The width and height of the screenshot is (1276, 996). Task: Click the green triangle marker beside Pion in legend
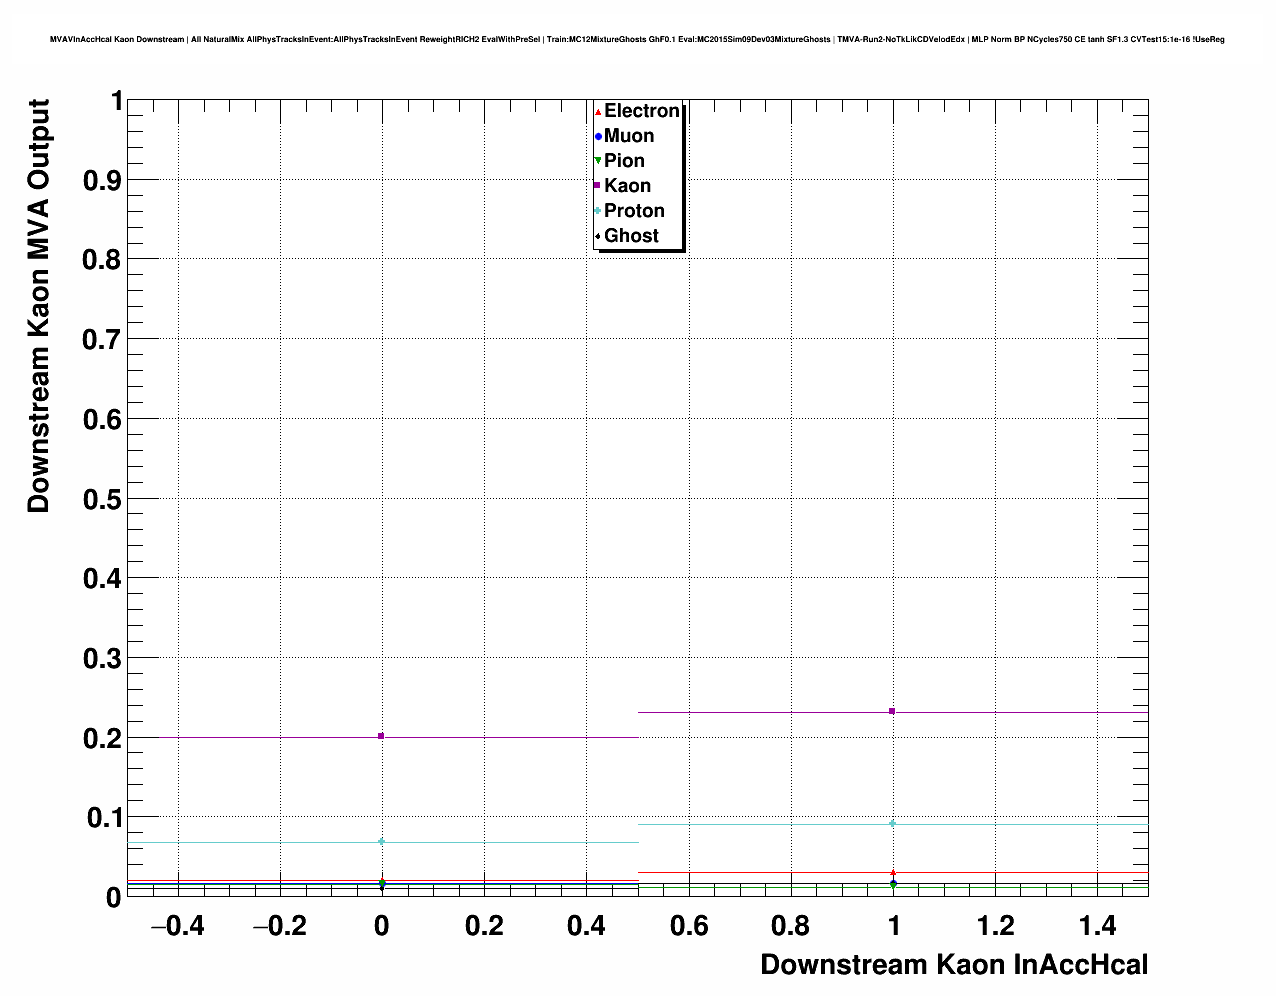598,161
